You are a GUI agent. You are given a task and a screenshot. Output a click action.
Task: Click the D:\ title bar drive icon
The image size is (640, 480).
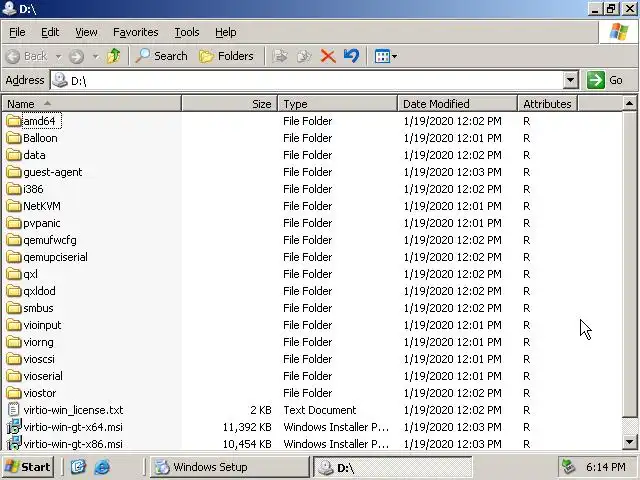click(x=9, y=8)
